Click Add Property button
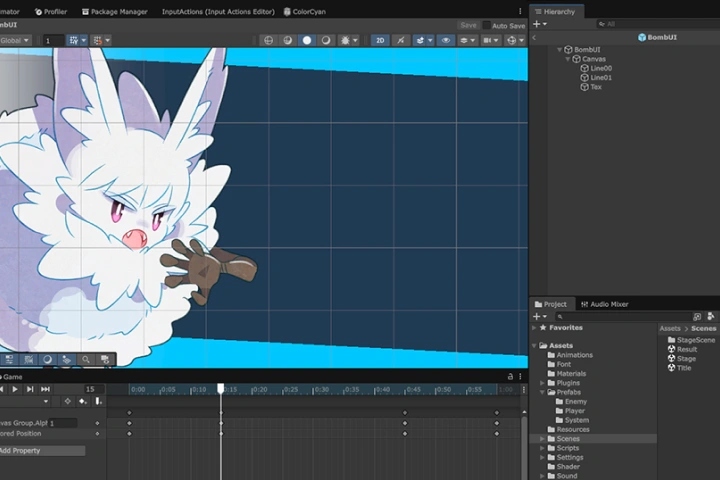 click(x=42, y=451)
